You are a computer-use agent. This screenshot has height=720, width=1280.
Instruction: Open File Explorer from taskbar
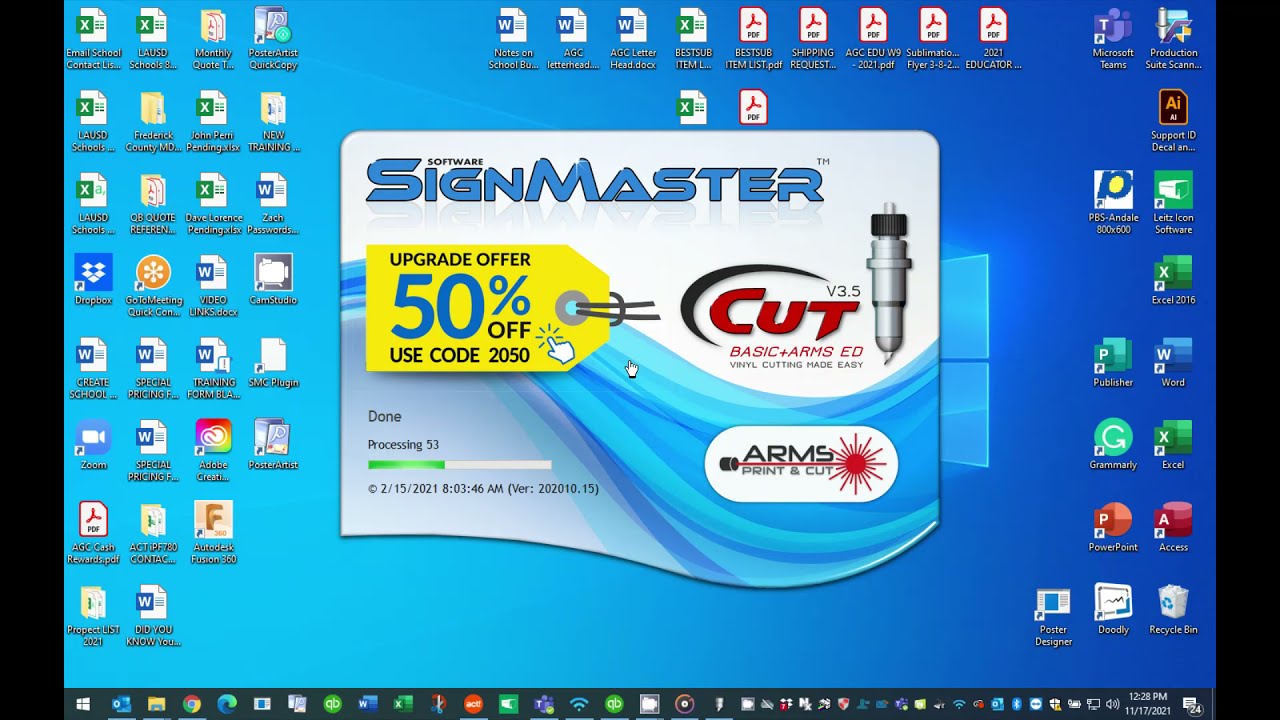coord(156,704)
